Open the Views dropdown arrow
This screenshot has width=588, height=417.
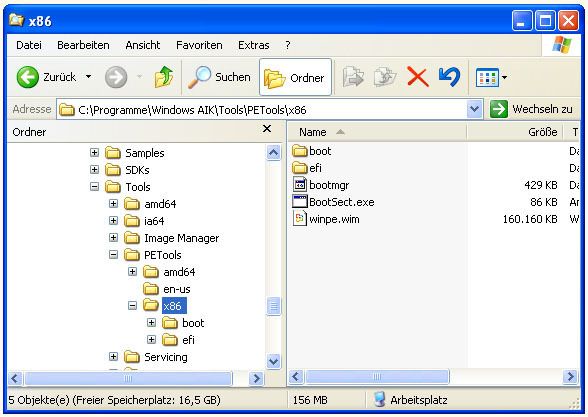point(504,78)
